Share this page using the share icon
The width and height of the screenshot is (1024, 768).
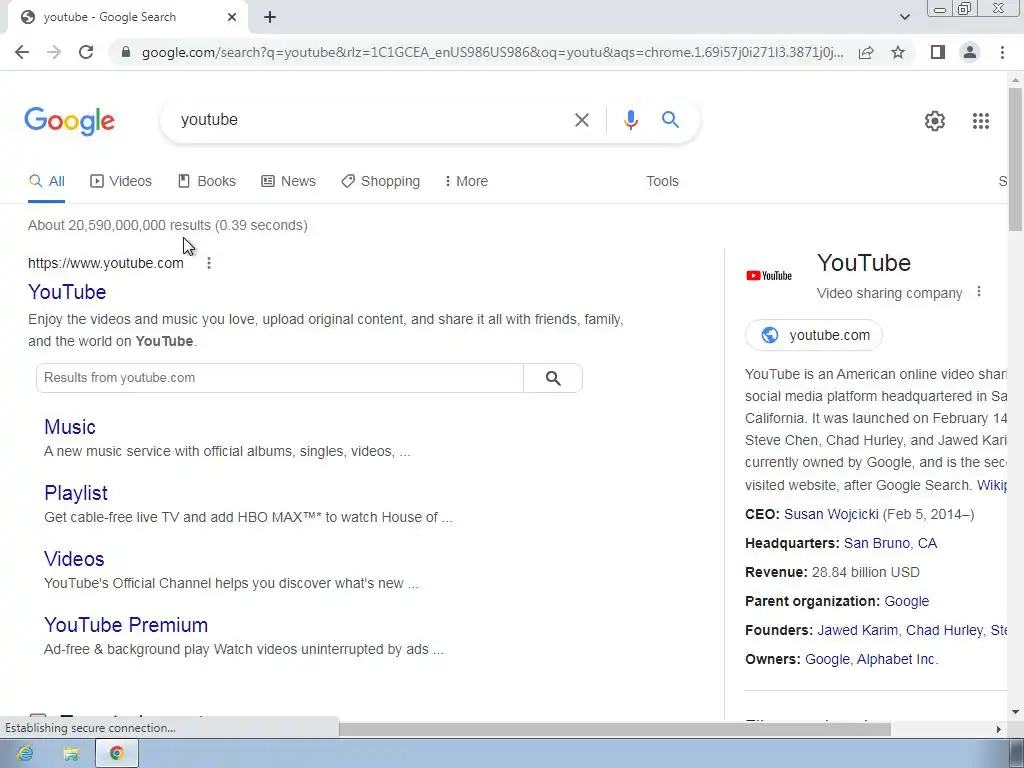tap(866, 52)
